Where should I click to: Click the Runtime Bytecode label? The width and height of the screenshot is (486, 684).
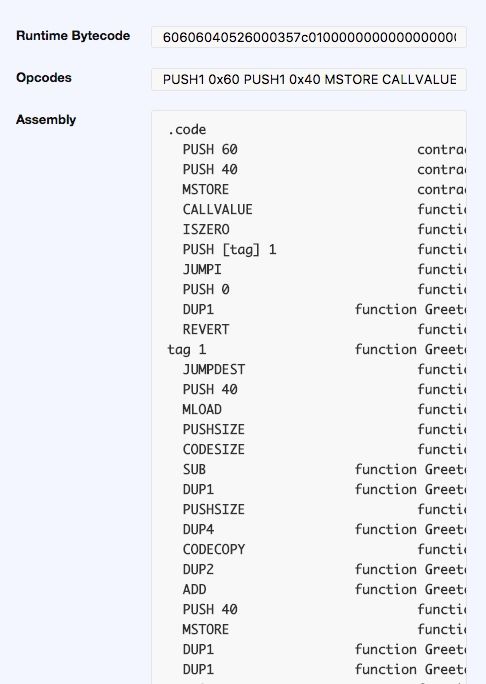click(73, 36)
